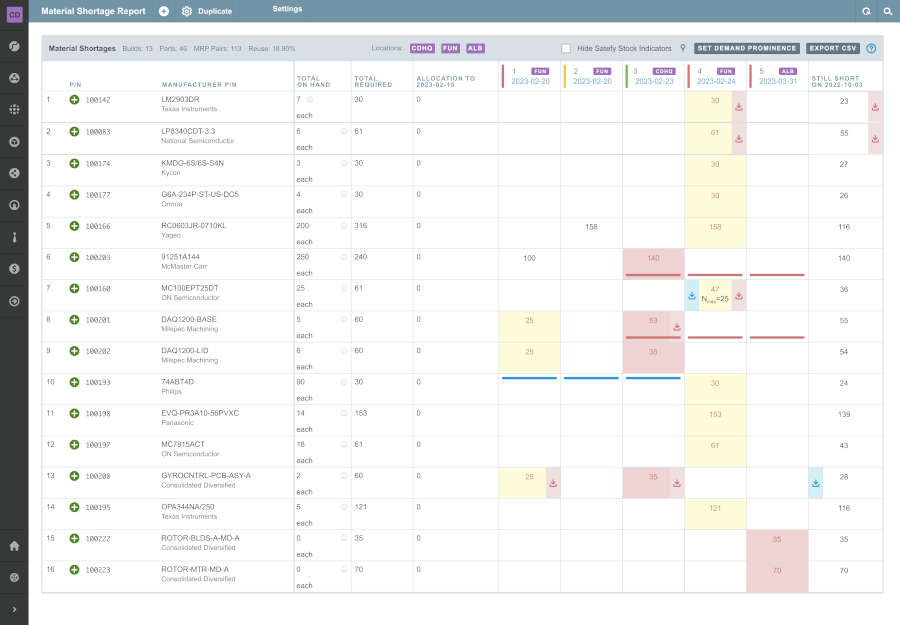
Task: Click blue download icon in row 100160
Action: [x=692, y=296]
